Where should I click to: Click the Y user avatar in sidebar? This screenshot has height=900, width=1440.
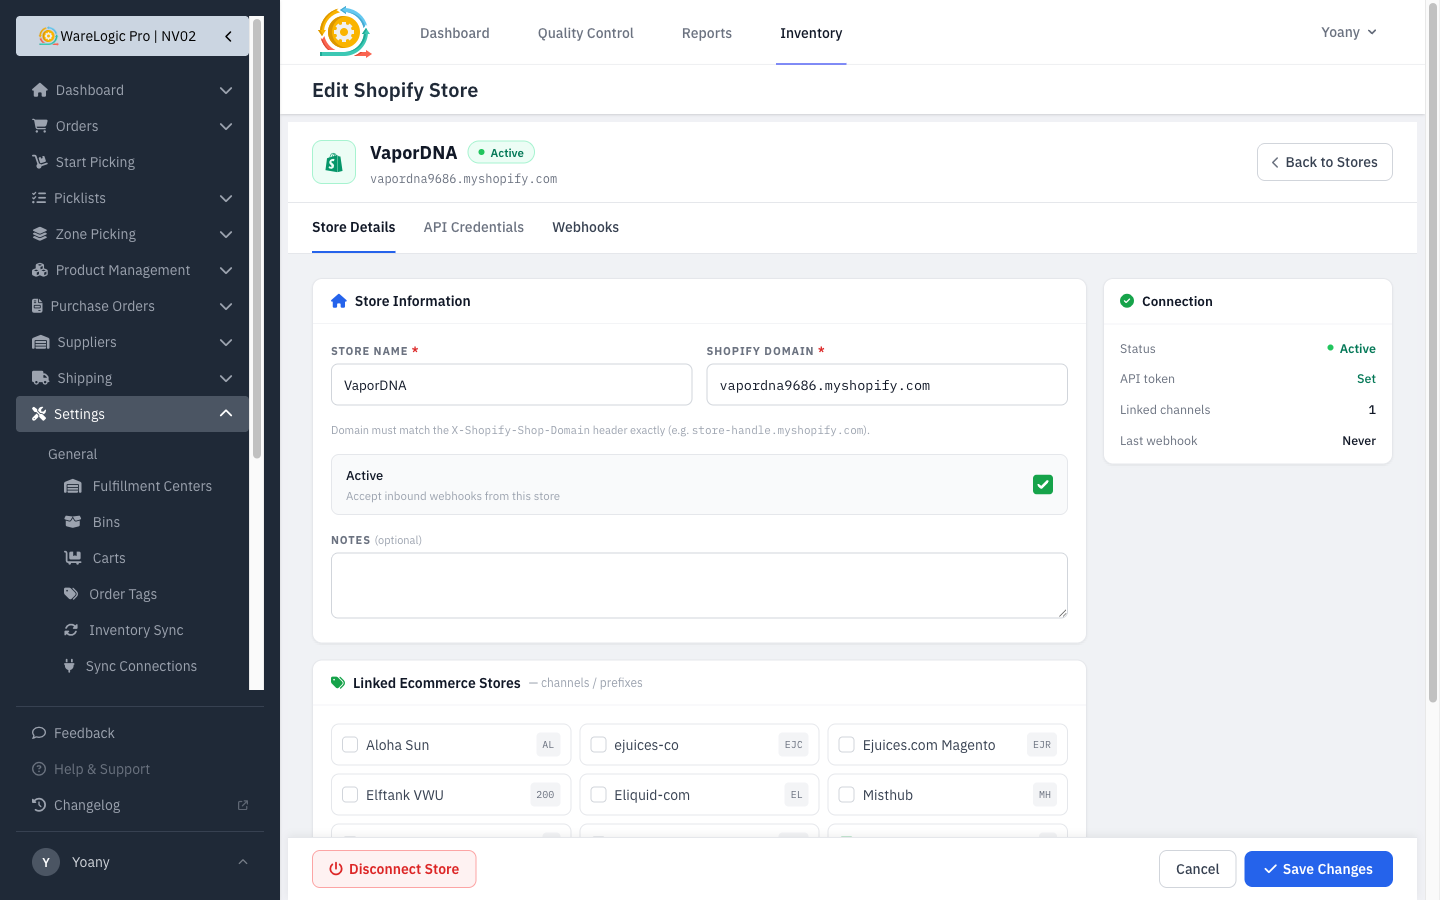coord(46,862)
